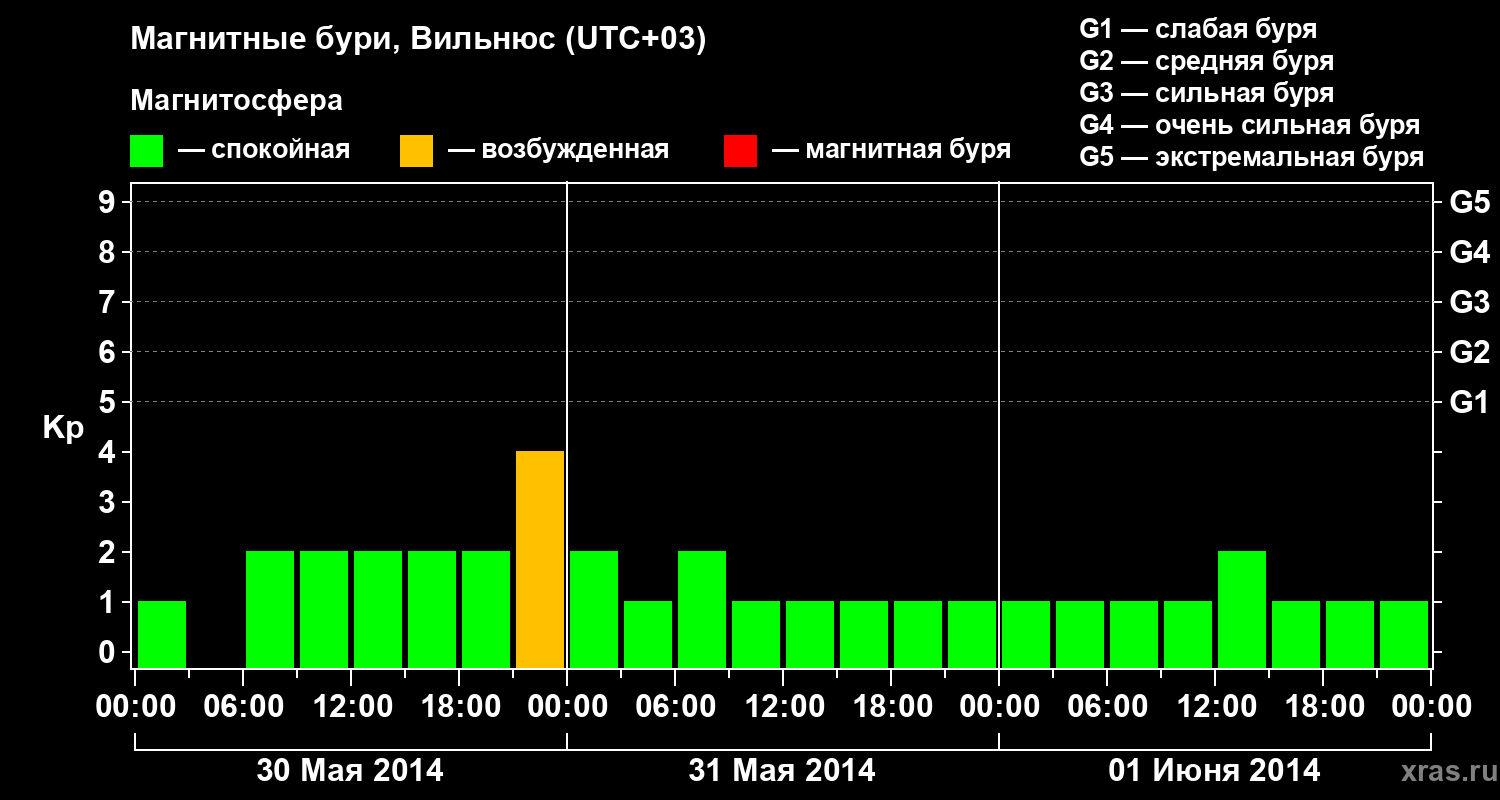Select the orange Kp 4 bar on 30 Мая
1500x800 pixels.
[x=540, y=559]
